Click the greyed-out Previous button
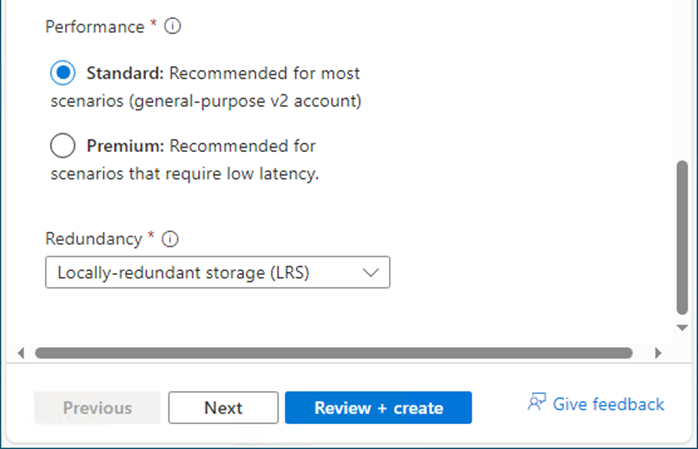 [x=97, y=408]
